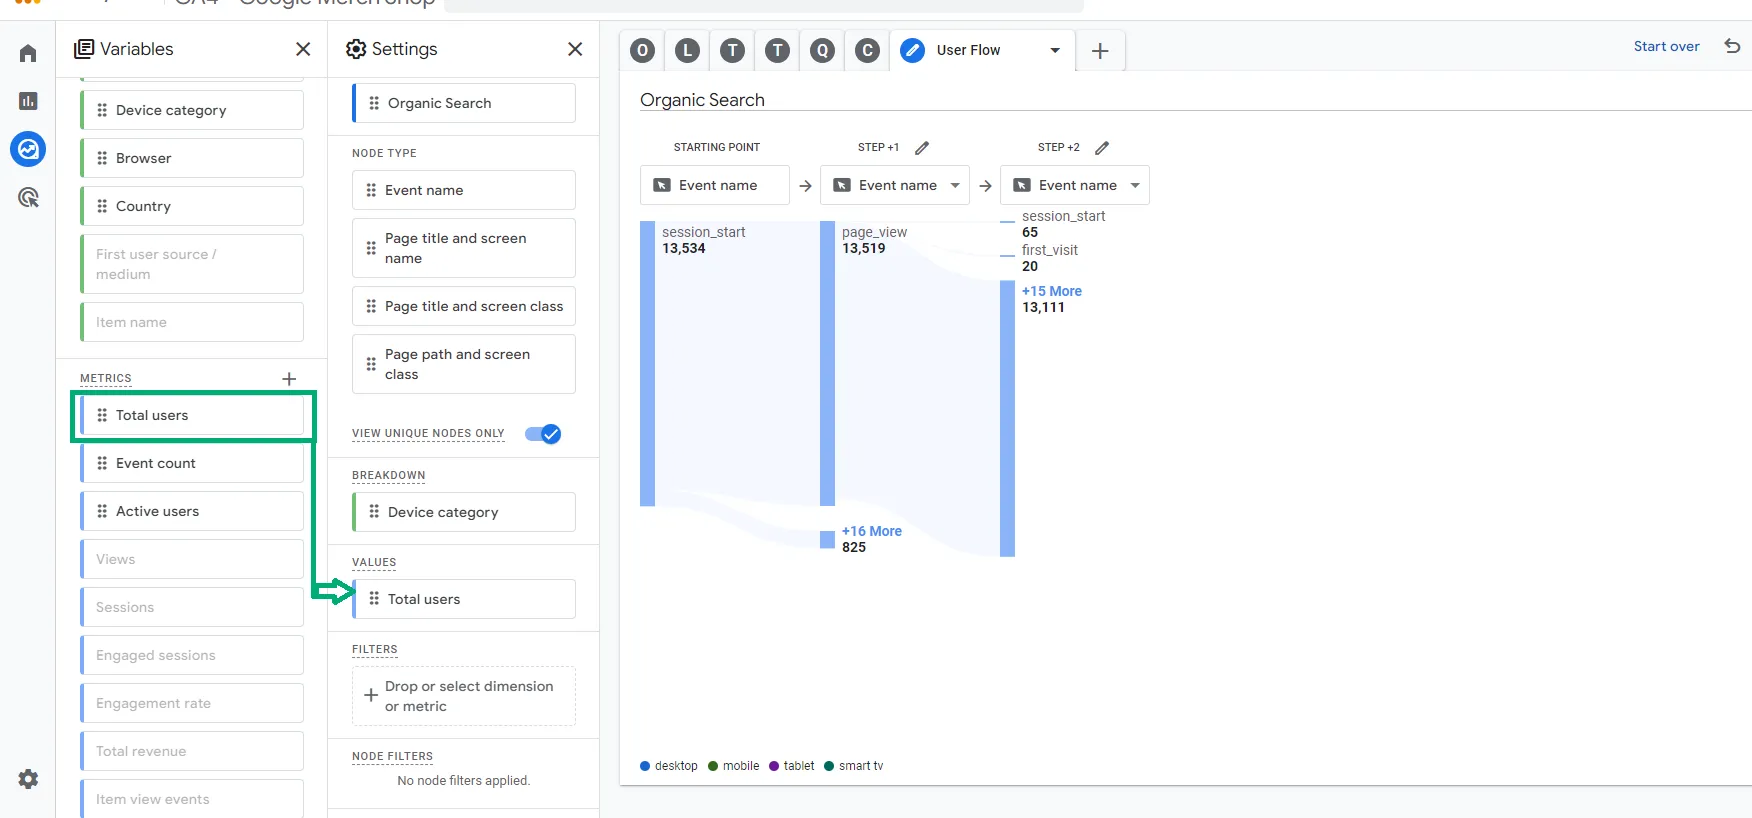The image size is (1752, 818).
Task: Switch to the Q tab
Action: tap(822, 50)
